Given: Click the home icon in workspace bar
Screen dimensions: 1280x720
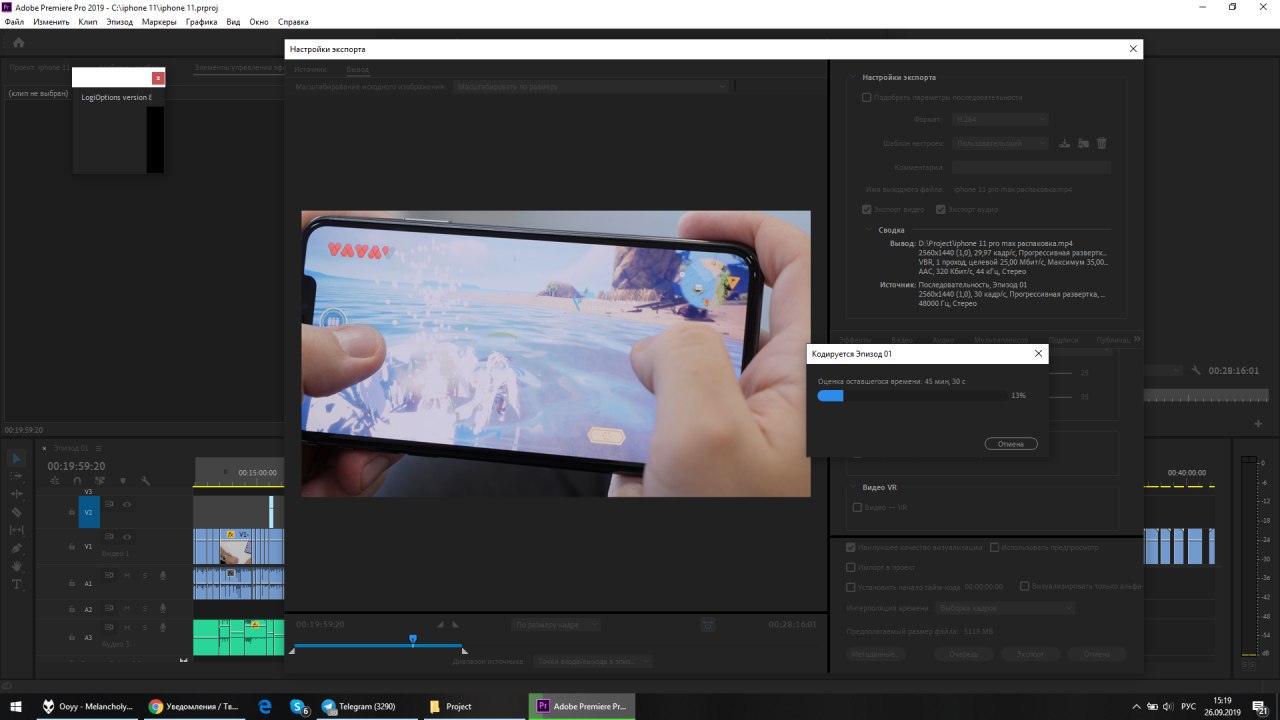Looking at the screenshot, I should point(18,43).
